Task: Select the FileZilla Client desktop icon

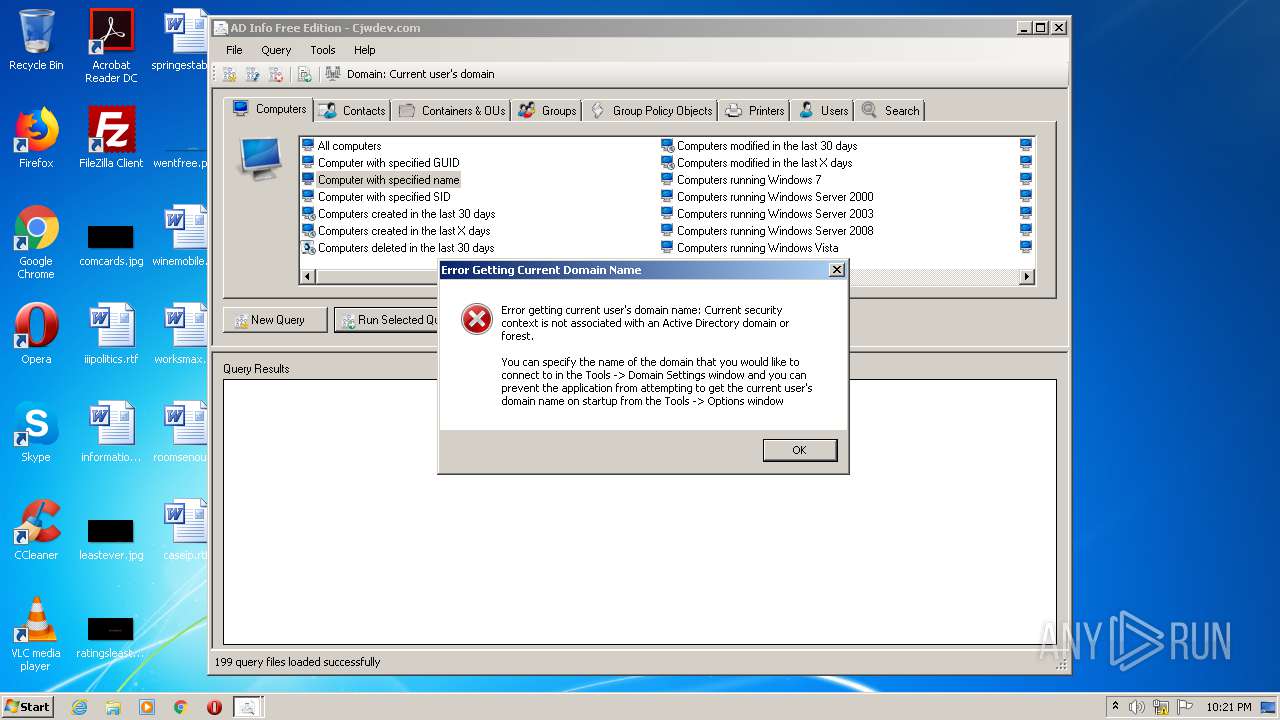Action: click(111, 138)
